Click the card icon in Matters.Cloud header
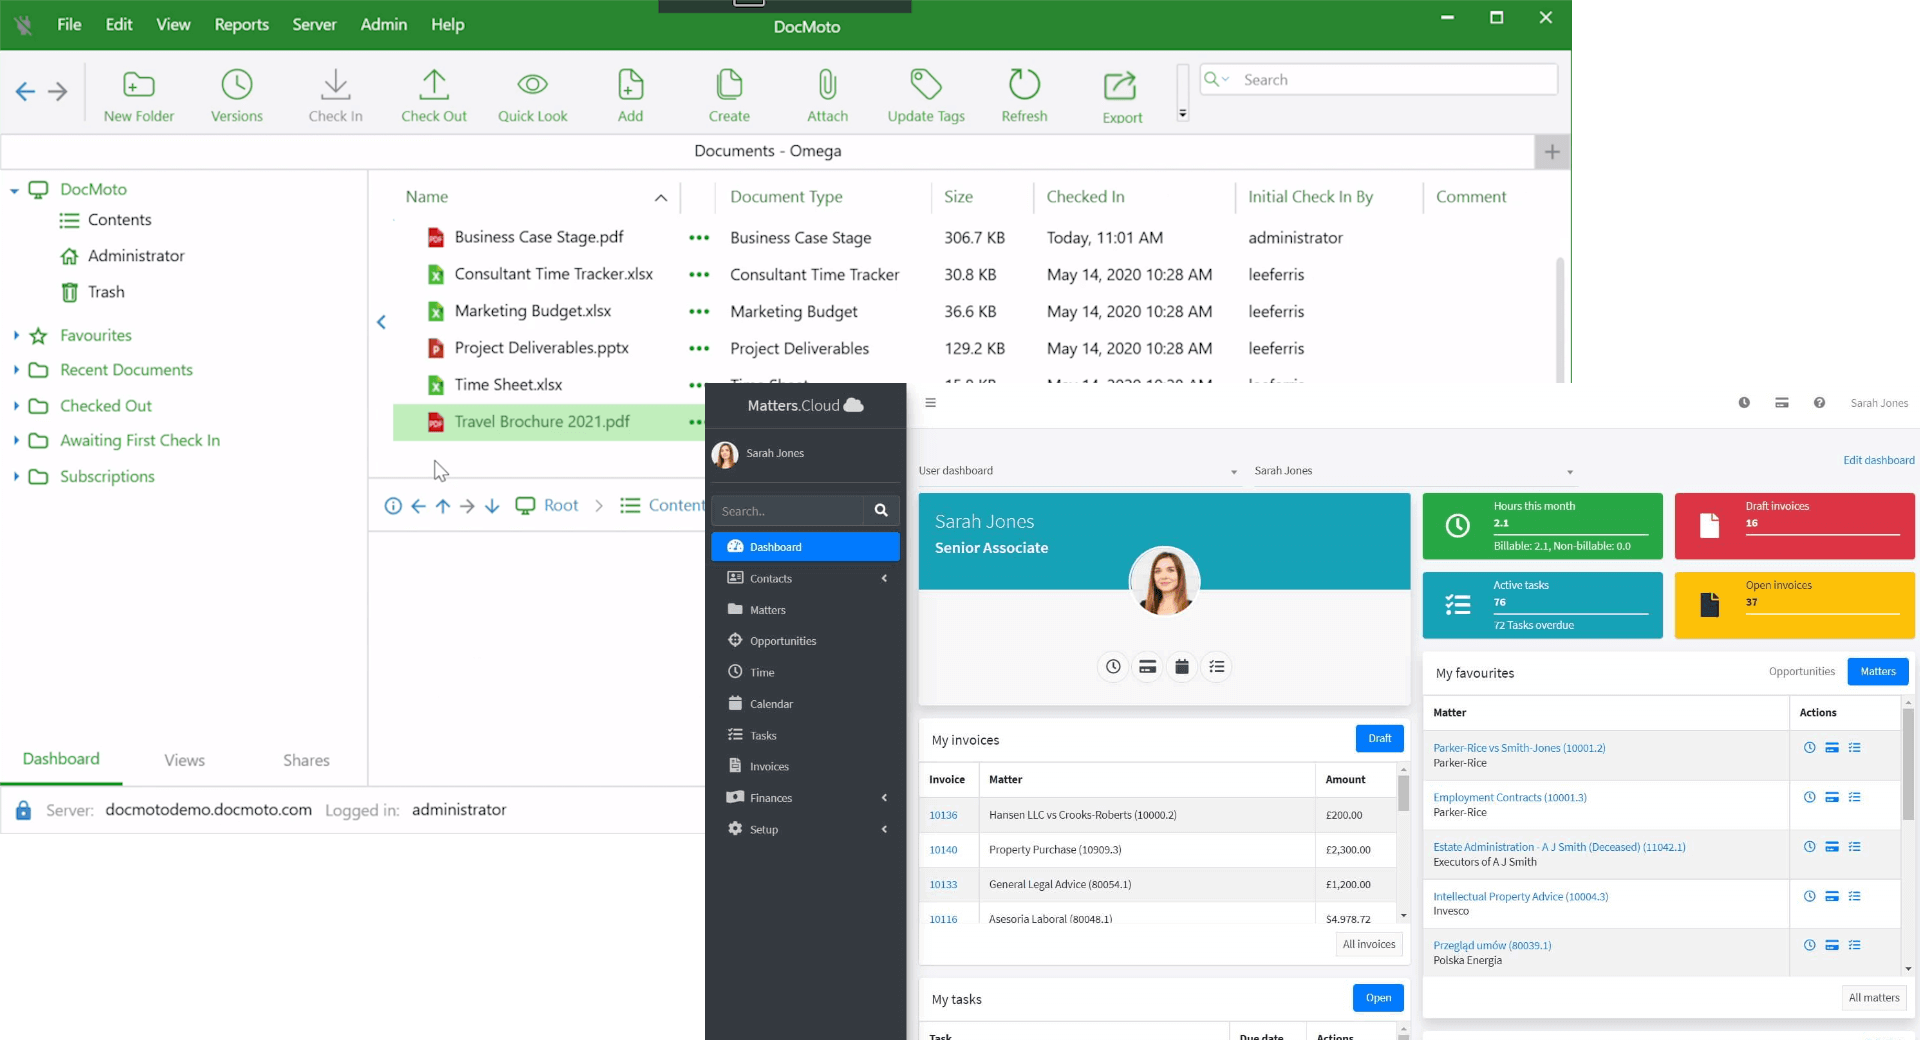This screenshot has width=1920, height=1040. click(x=1782, y=403)
